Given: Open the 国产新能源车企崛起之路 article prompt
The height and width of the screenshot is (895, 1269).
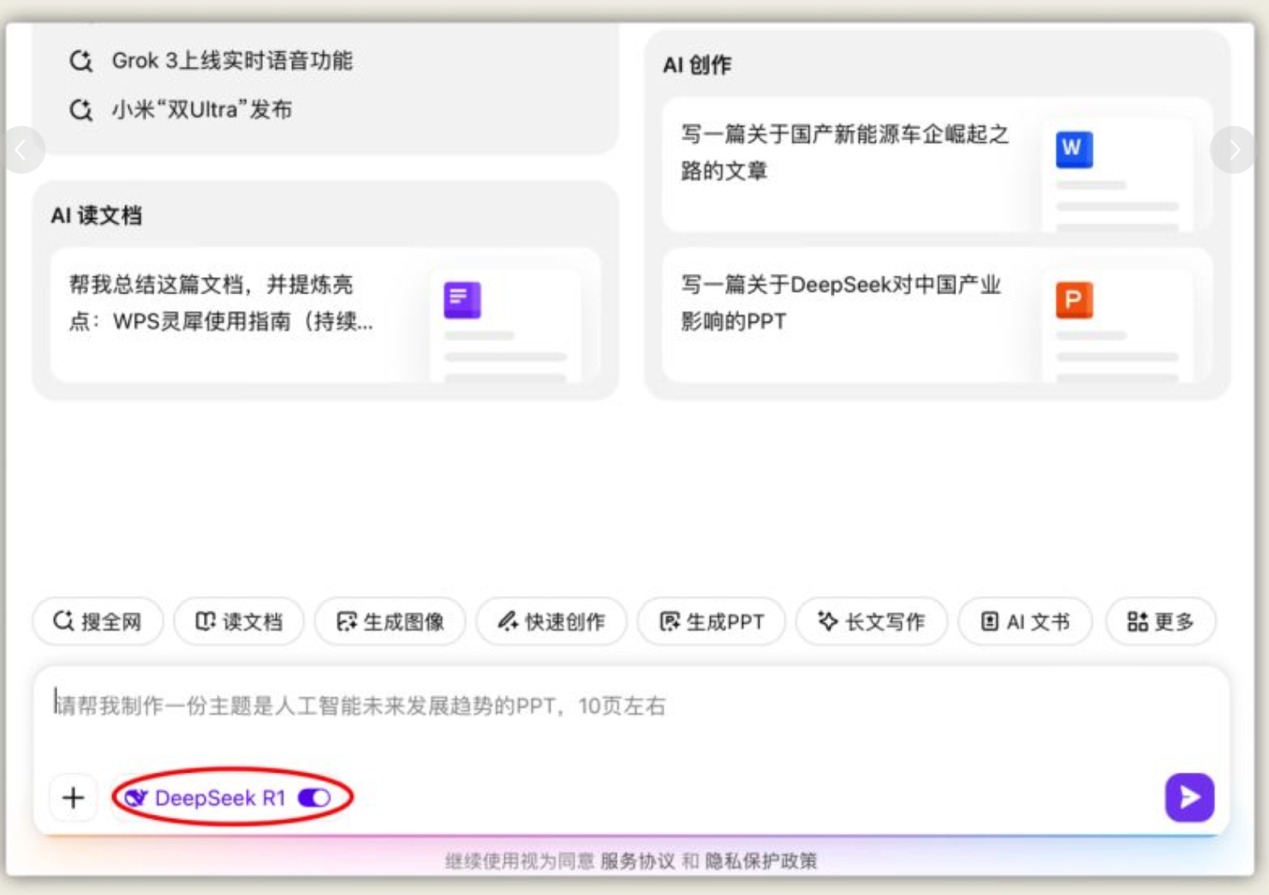Looking at the screenshot, I should coord(937,165).
